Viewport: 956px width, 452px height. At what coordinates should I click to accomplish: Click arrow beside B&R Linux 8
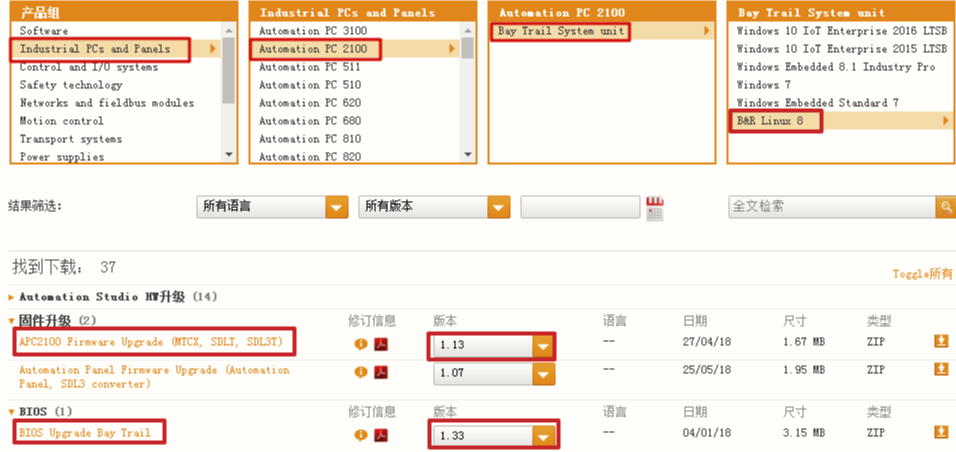(946, 121)
